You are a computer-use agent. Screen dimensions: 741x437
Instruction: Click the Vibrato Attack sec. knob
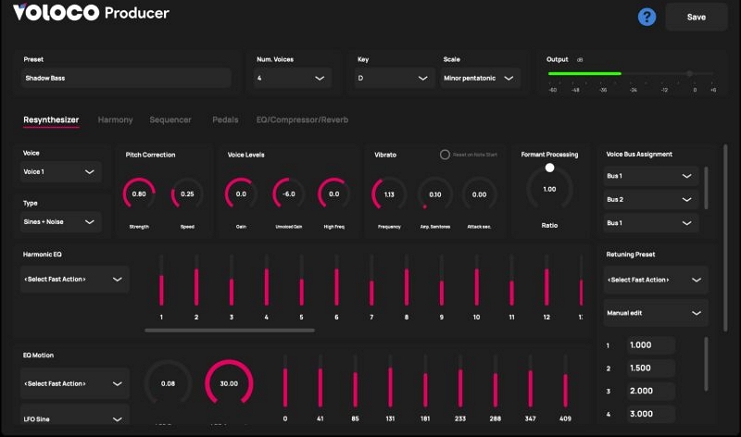479,194
